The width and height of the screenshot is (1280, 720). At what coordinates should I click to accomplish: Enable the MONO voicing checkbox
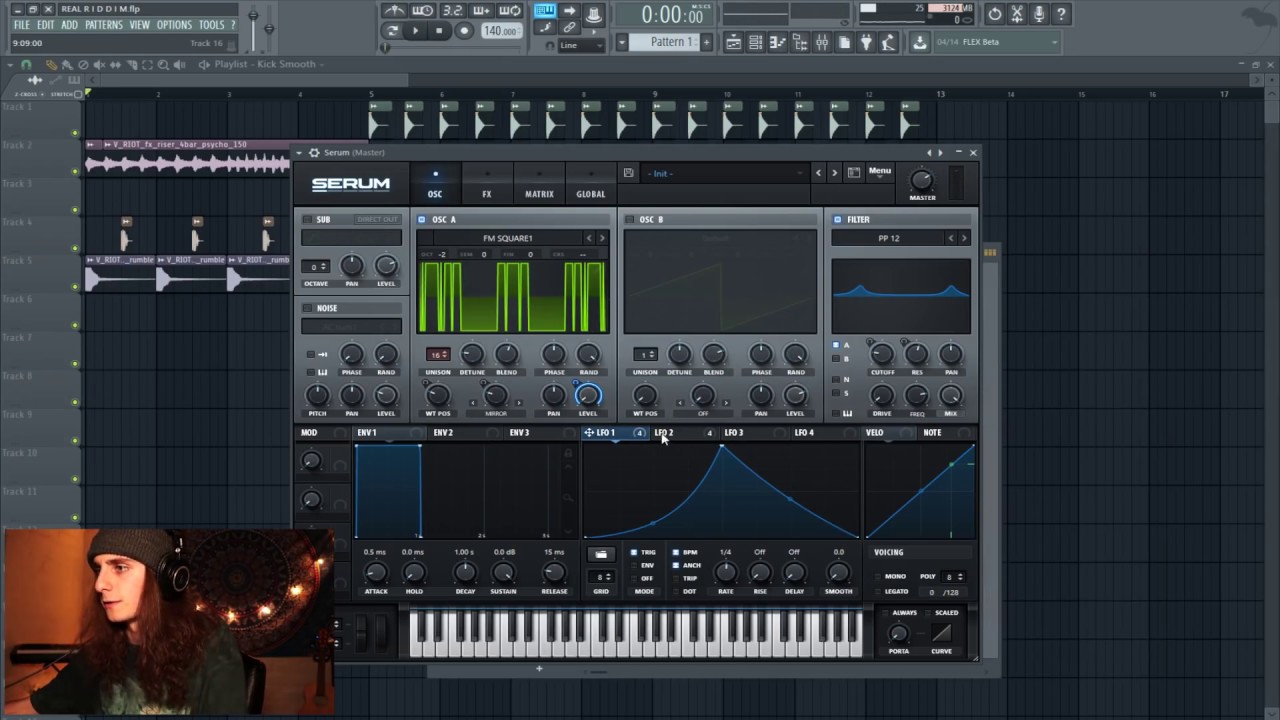[x=878, y=576]
